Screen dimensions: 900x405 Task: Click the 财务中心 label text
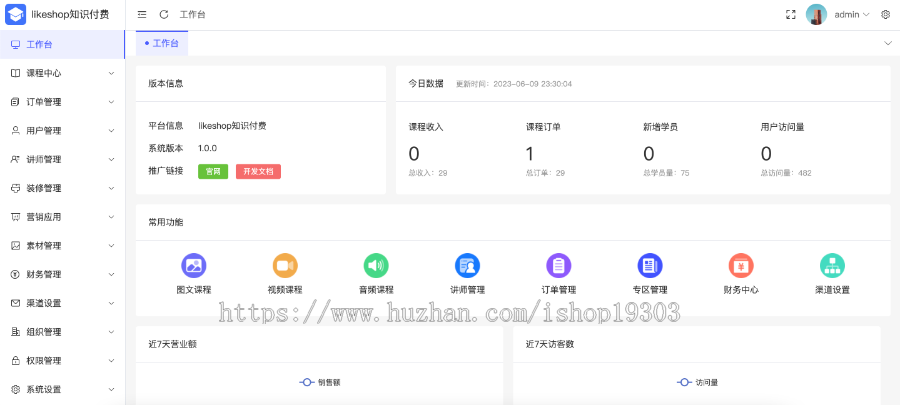(x=741, y=290)
